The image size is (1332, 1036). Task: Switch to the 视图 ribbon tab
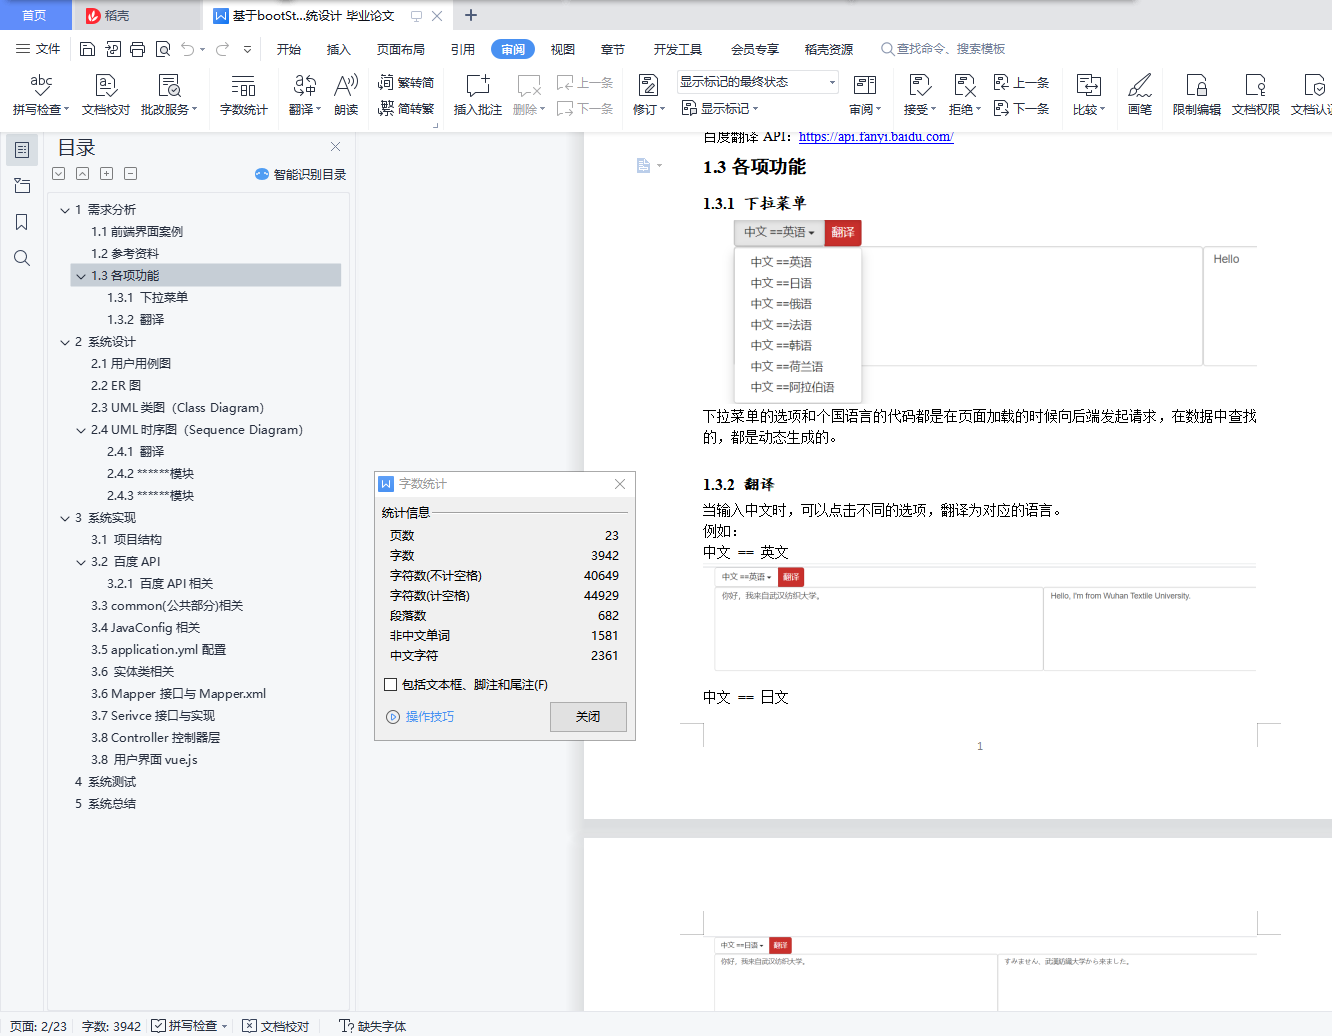[563, 49]
